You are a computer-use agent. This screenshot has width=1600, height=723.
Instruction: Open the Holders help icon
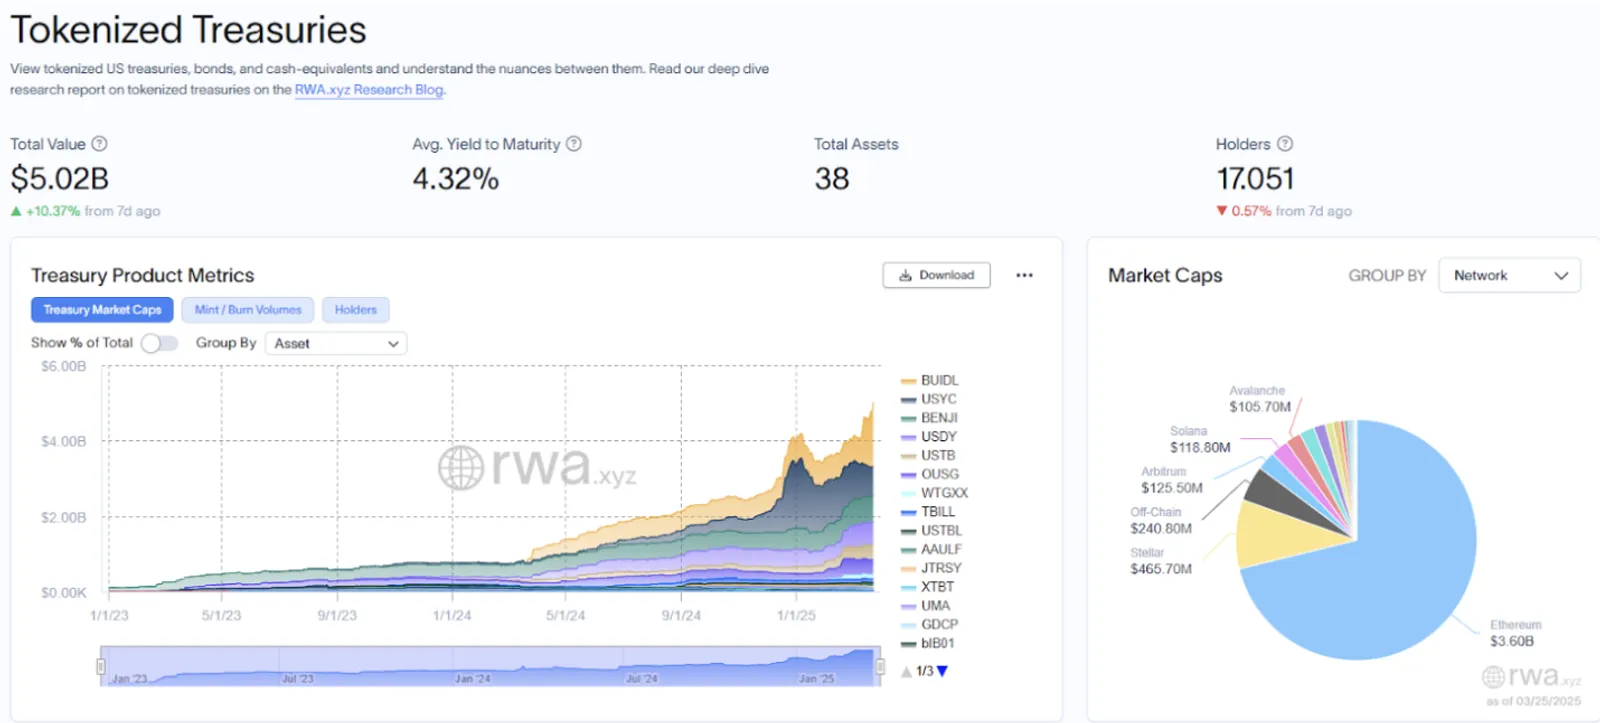click(x=1285, y=144)
